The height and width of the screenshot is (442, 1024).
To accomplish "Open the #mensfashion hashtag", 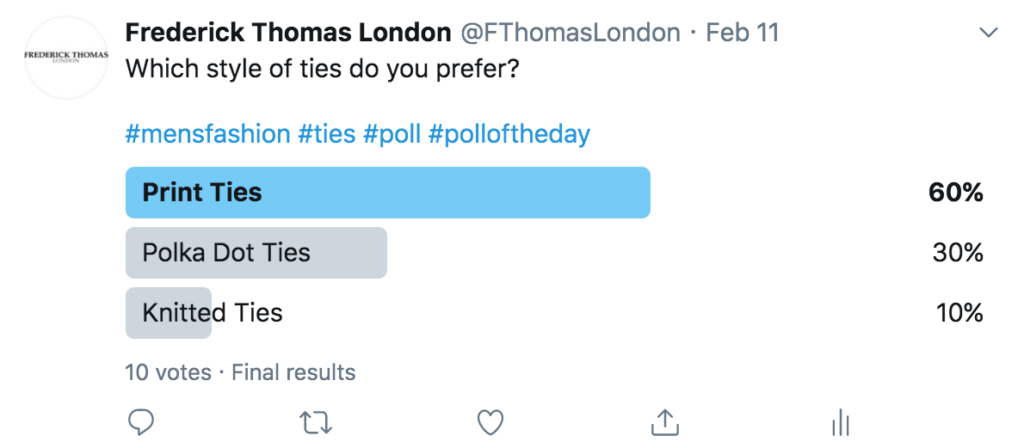I will coord(207,134).
